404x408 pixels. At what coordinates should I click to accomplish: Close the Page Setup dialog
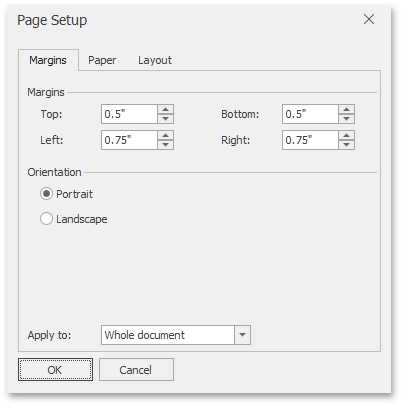point(369,19)
